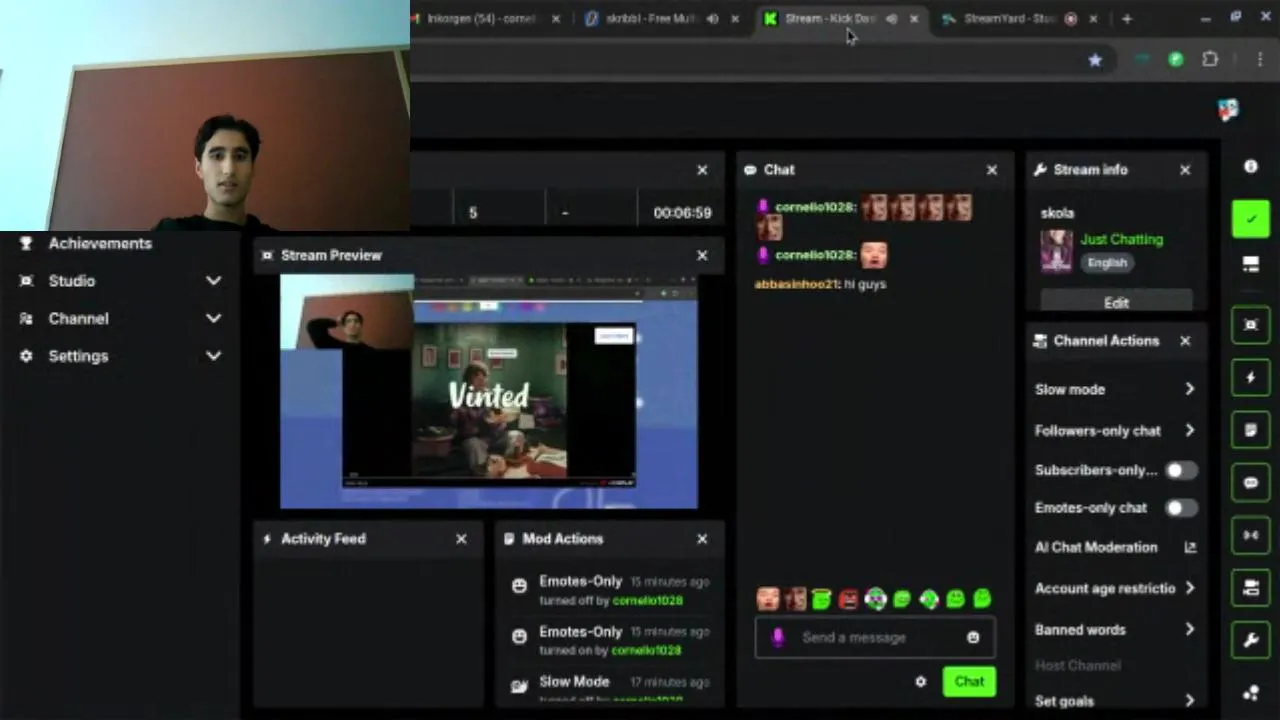Screen dimensions: 1280x720
Task: Open Achievements in left sidebar
Action: [100, 243]
